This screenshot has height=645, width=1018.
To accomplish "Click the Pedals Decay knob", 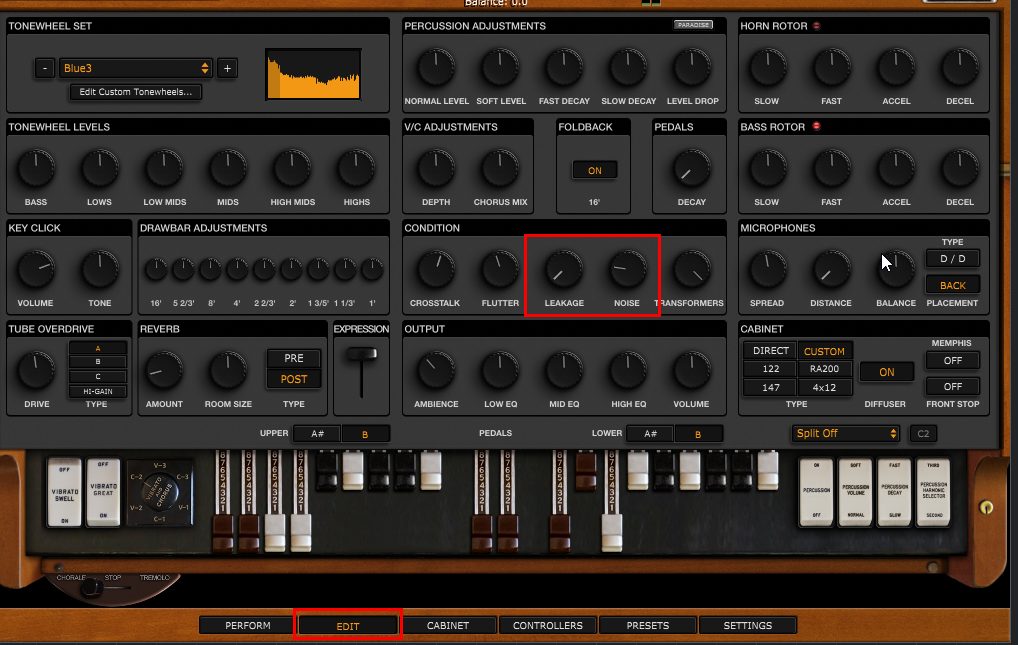I will (x=691, y=168).
